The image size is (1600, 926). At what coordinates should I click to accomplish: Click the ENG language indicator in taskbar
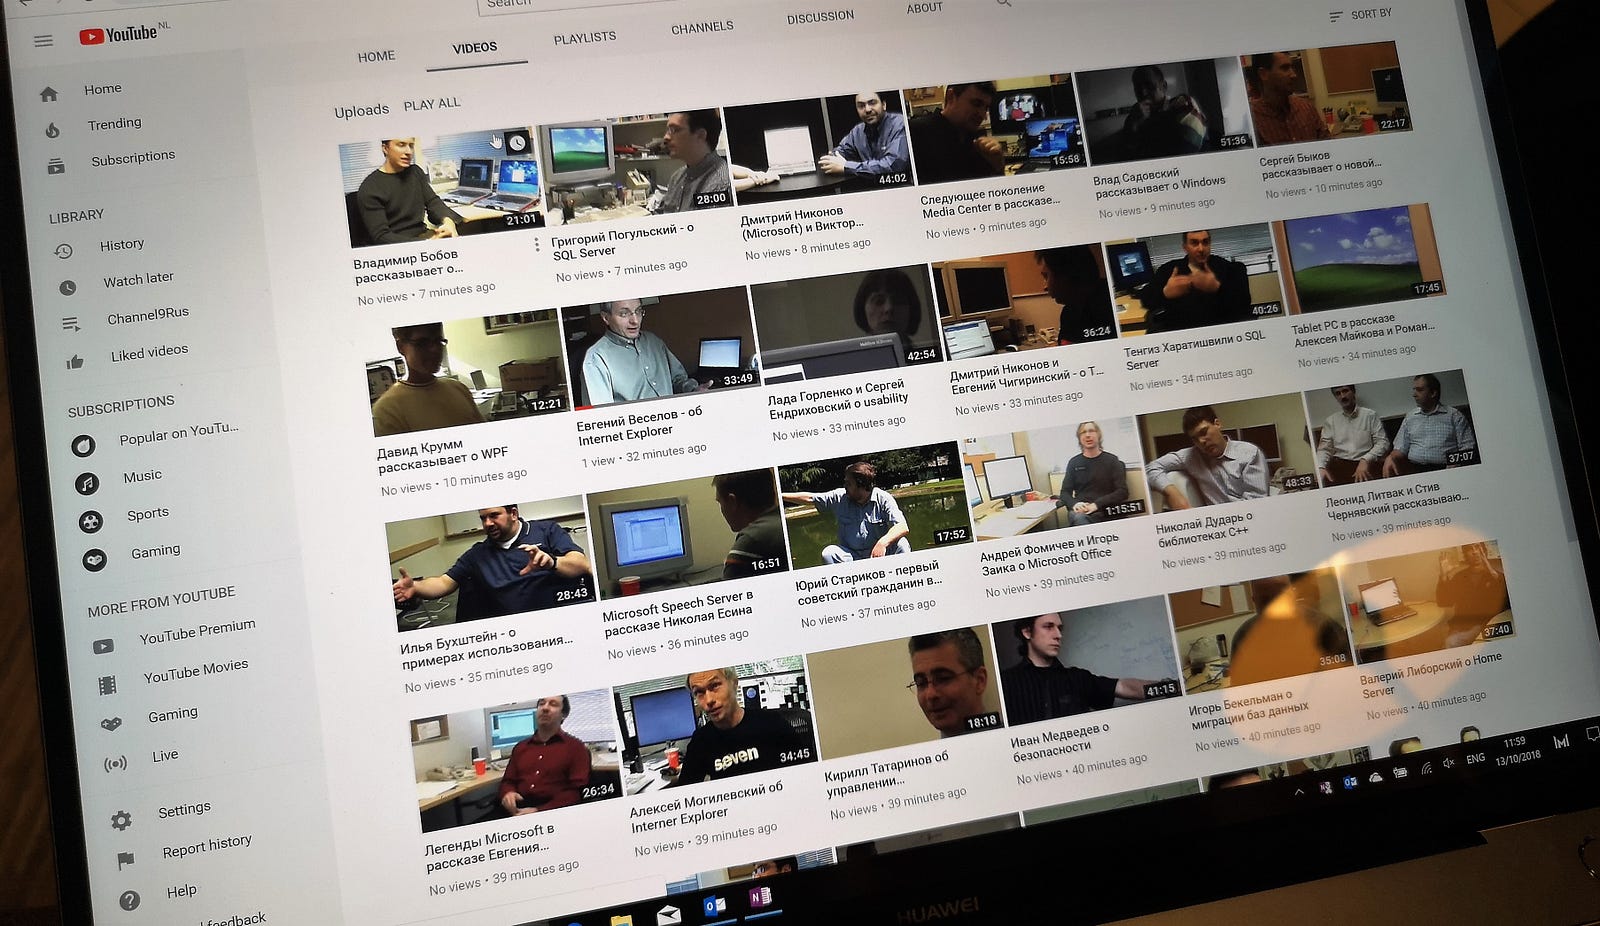[x=1476, y=759]
